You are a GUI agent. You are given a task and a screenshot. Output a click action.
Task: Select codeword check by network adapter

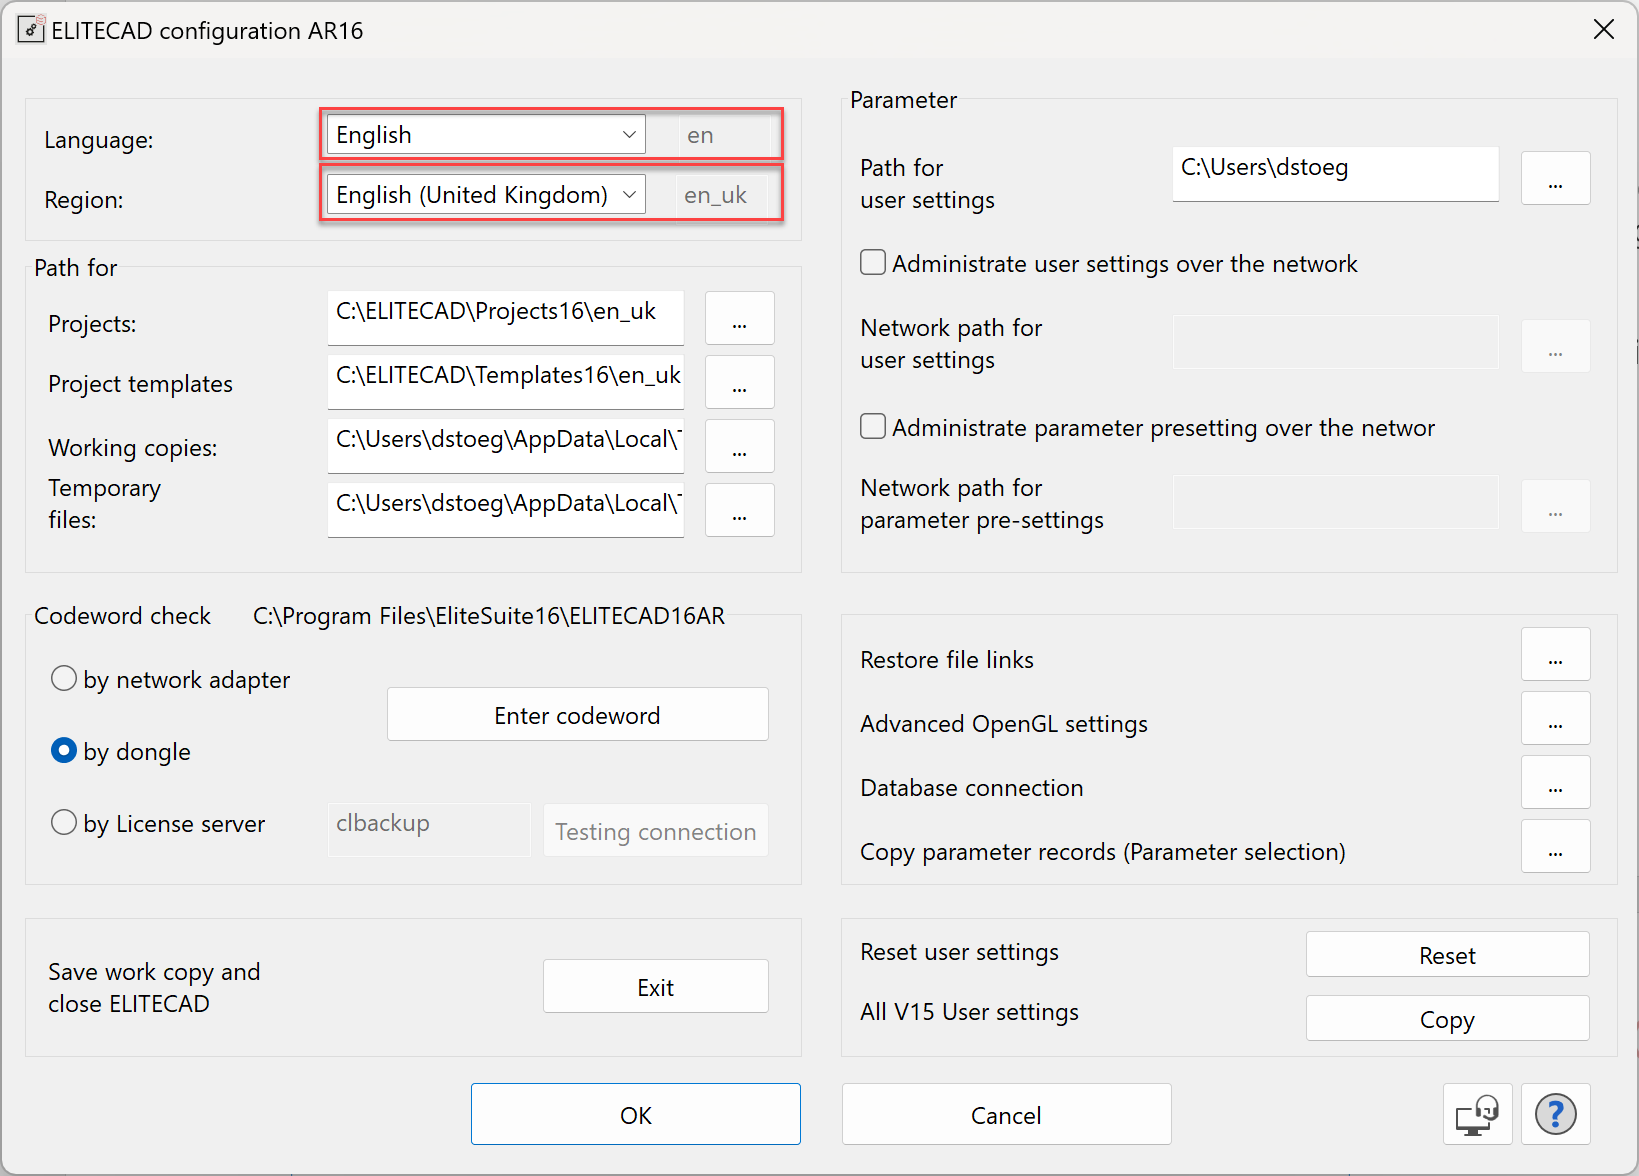pos(64,679)
